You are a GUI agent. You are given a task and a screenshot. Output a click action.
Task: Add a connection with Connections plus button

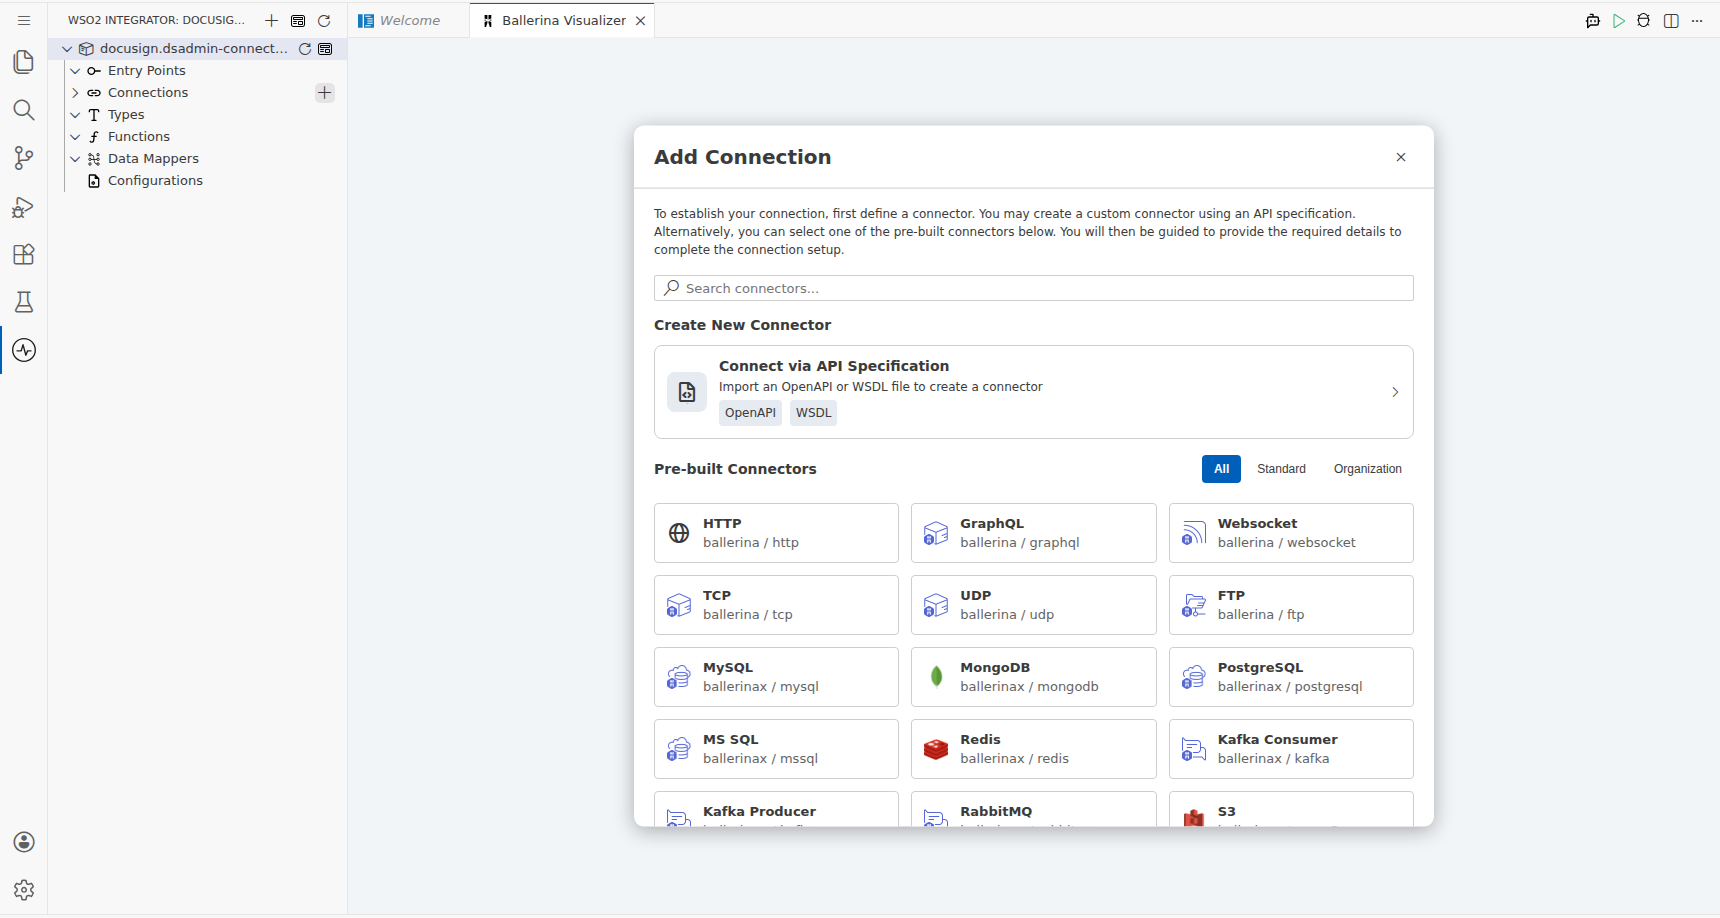tap(324, 92)
